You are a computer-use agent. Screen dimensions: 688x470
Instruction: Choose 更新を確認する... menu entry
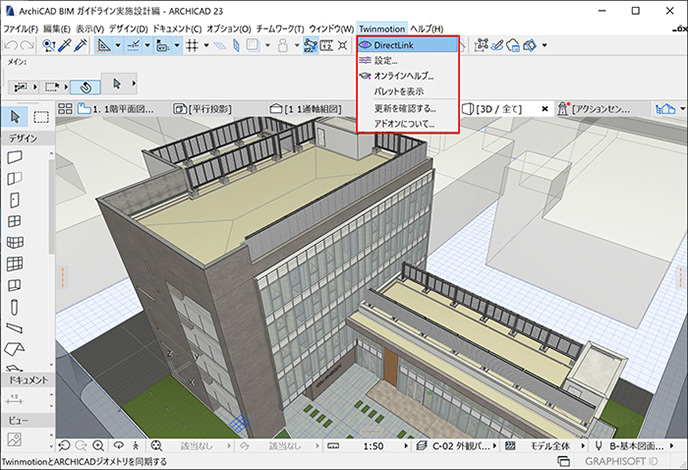click(x=408, y=108)
